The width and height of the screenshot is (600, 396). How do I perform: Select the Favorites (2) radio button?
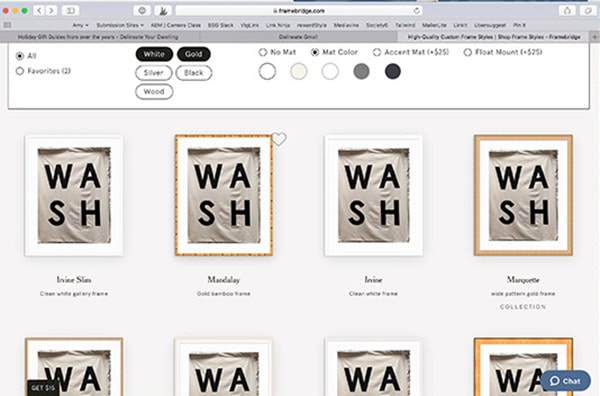(20, 71)
